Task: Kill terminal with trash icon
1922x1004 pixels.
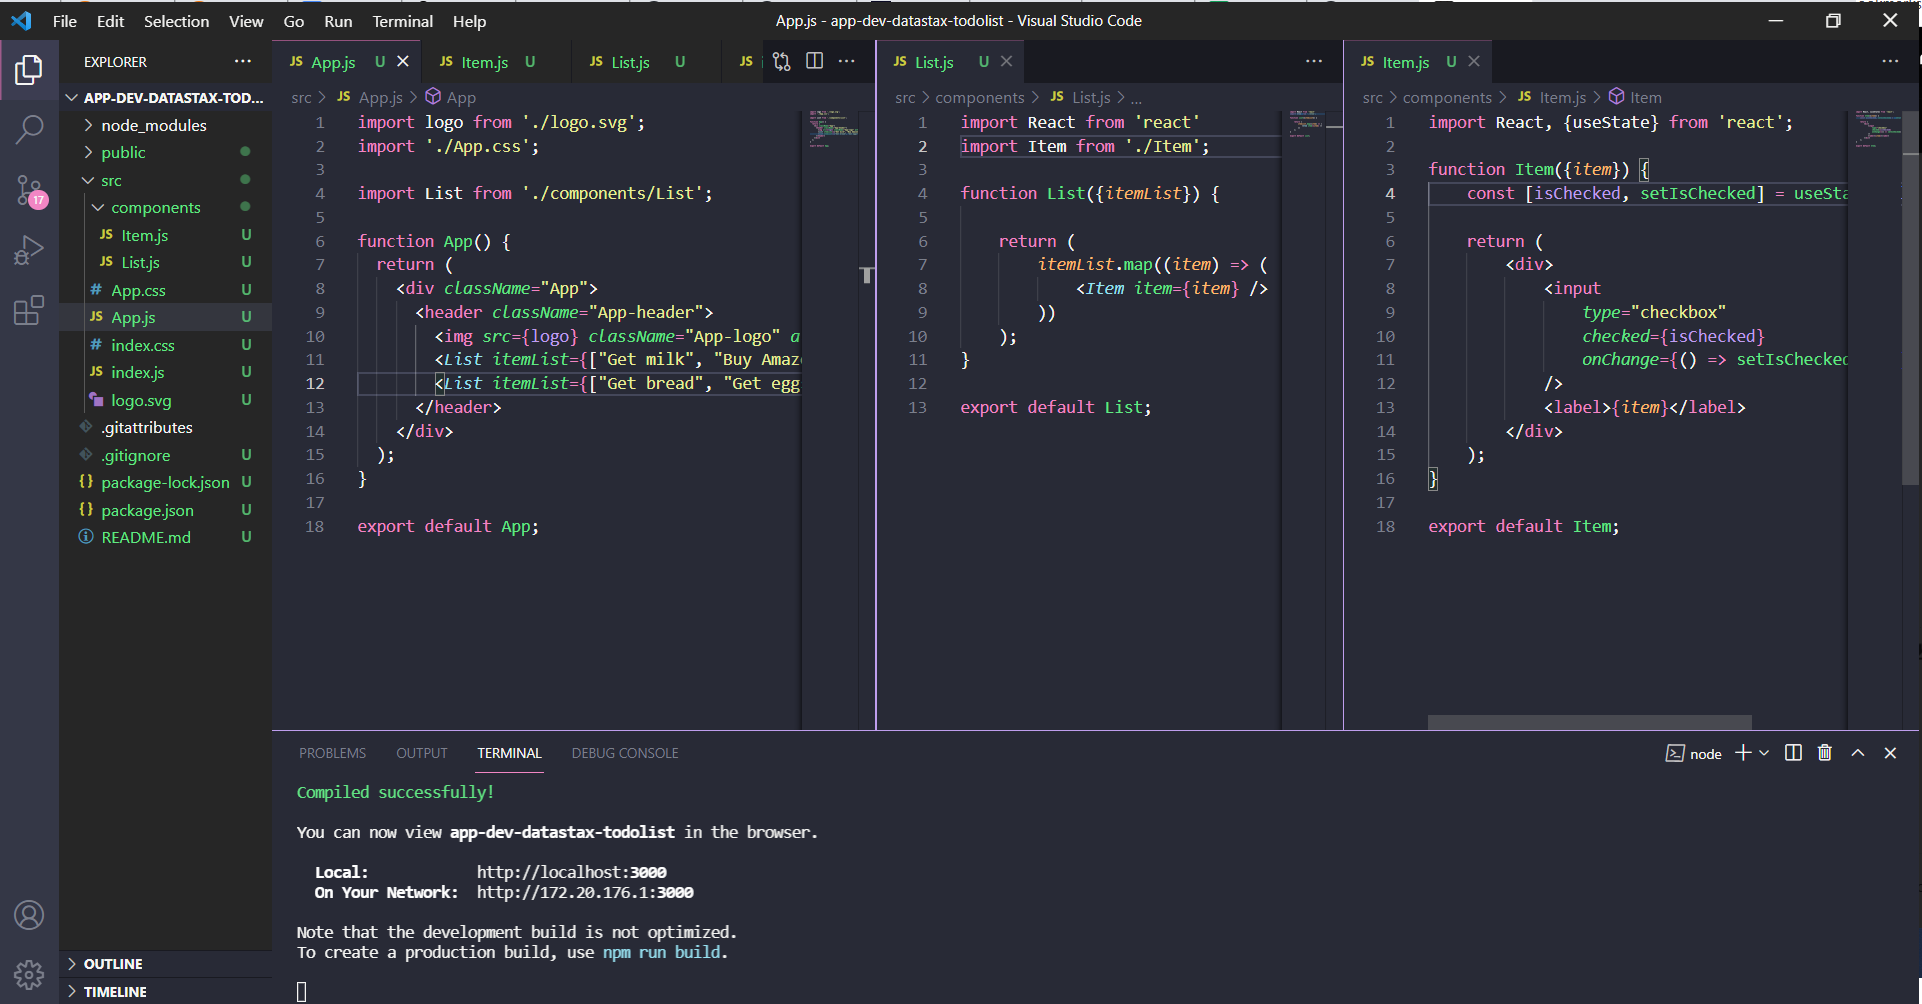Action: [1825, 753]
